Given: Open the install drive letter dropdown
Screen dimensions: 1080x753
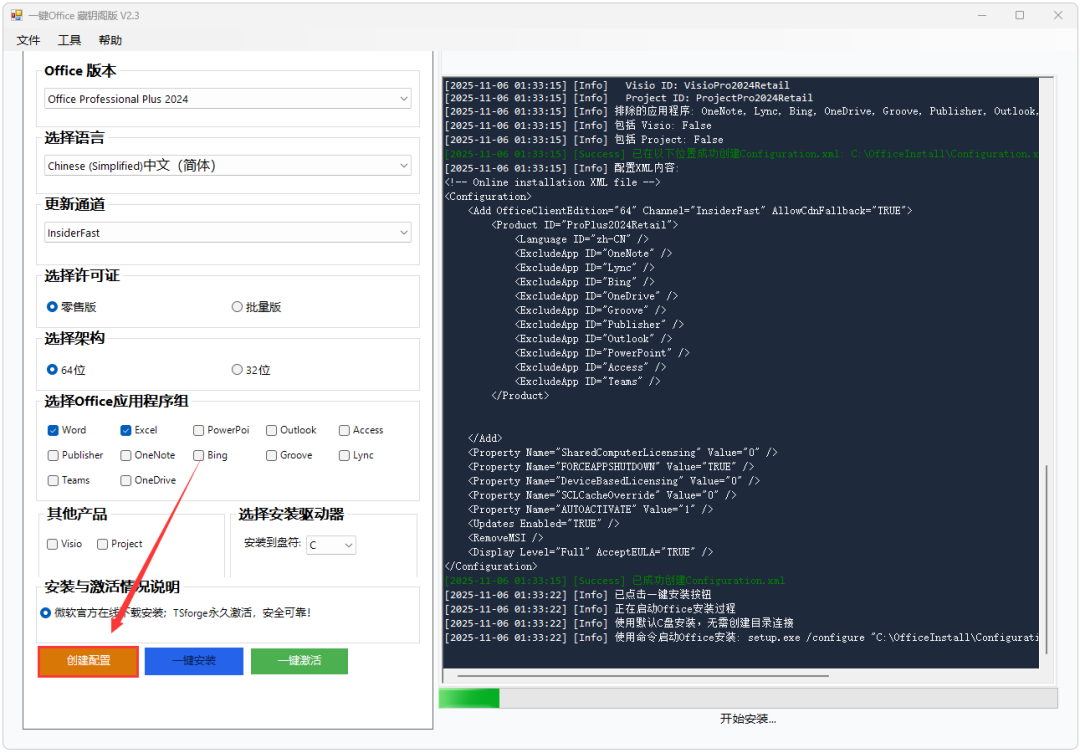Looking at the screenshot, I should pos(331,545).
